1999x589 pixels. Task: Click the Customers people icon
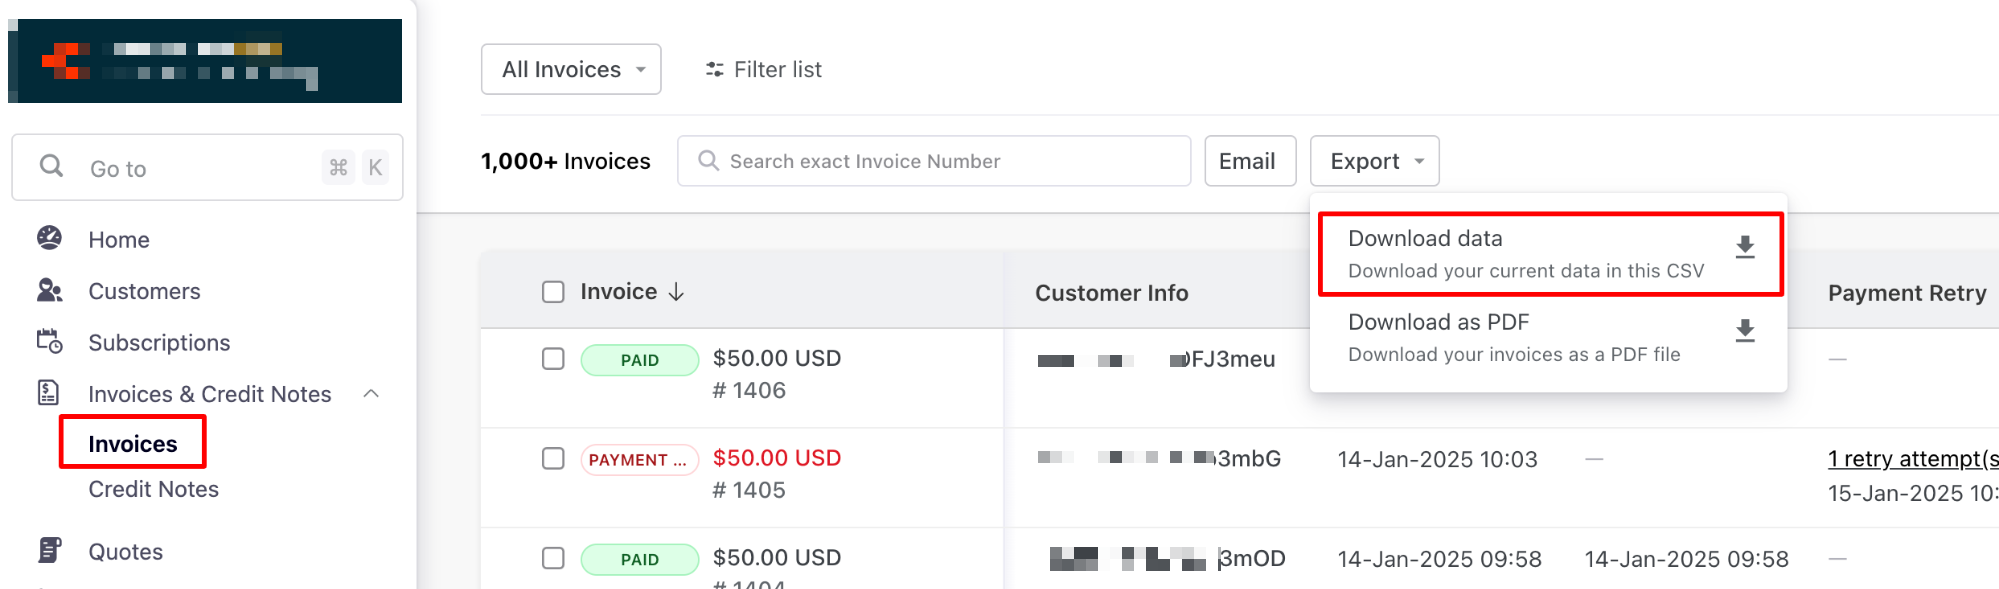49,290
